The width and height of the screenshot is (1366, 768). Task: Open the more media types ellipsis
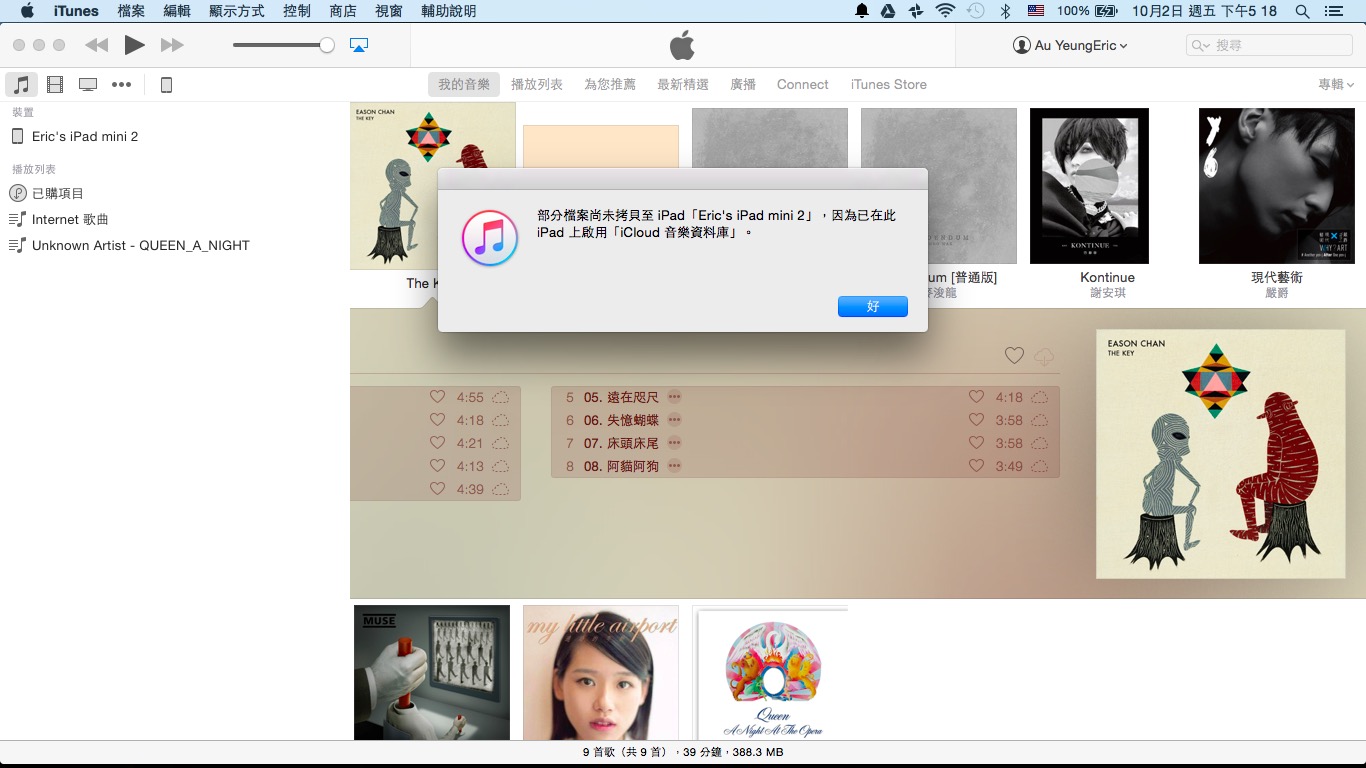pos(121,85)
